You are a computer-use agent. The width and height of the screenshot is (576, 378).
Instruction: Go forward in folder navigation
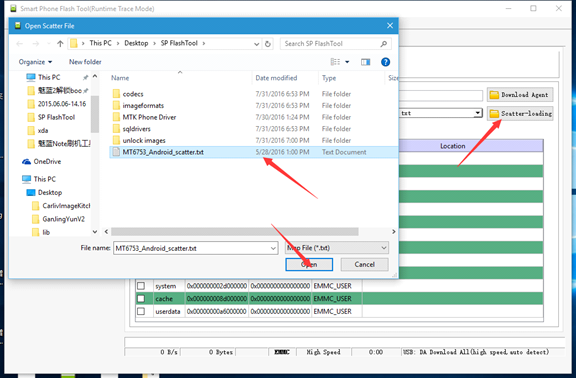click(x=36, y=44)
